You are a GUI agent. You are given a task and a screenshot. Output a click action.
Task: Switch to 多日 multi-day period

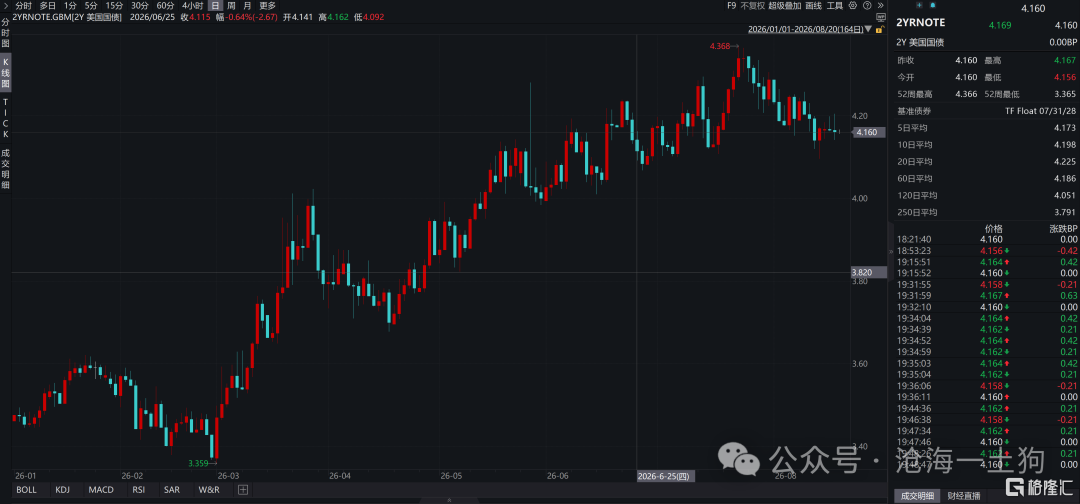[48, 6]
